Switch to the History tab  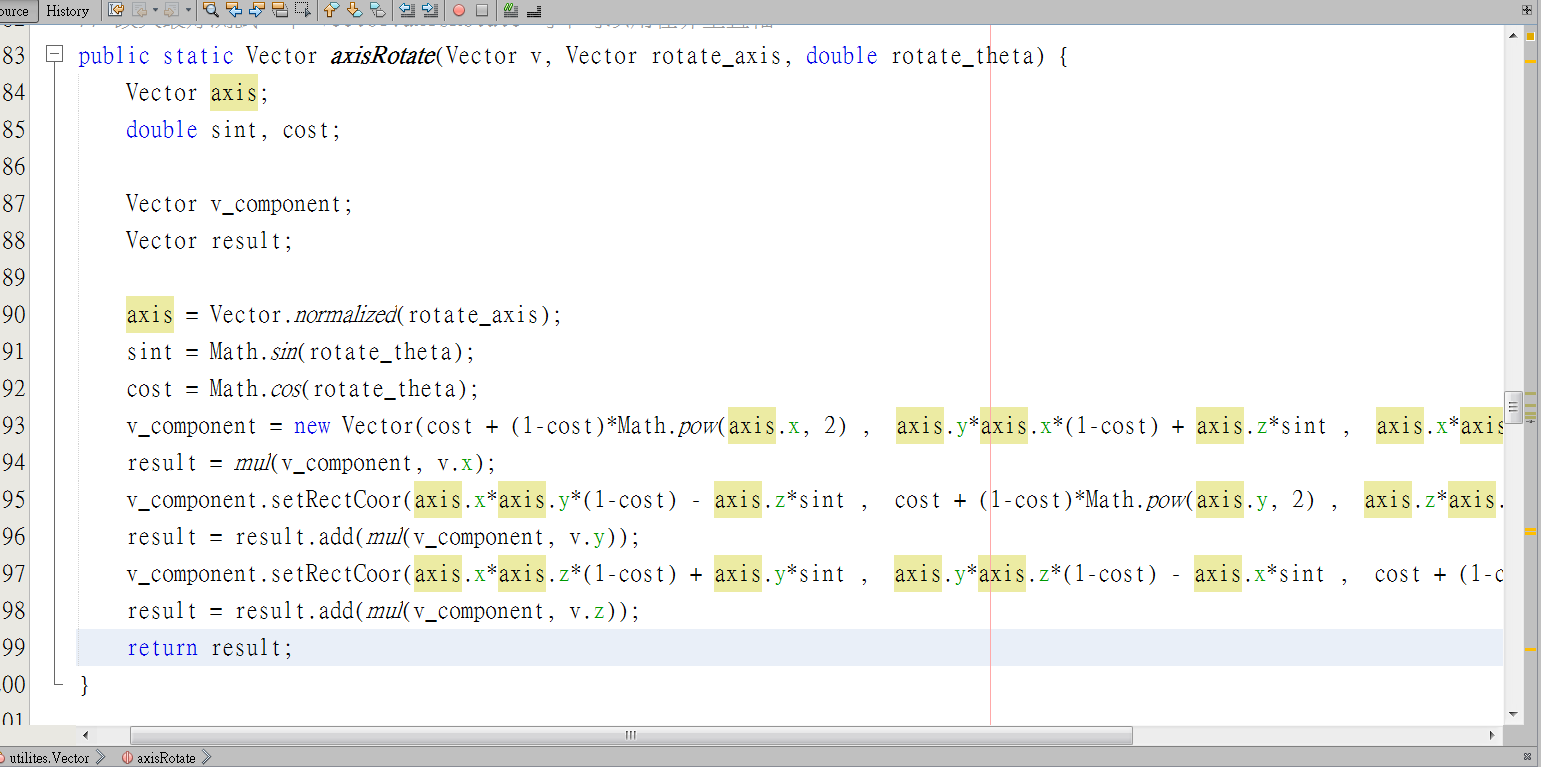(67, 11)
